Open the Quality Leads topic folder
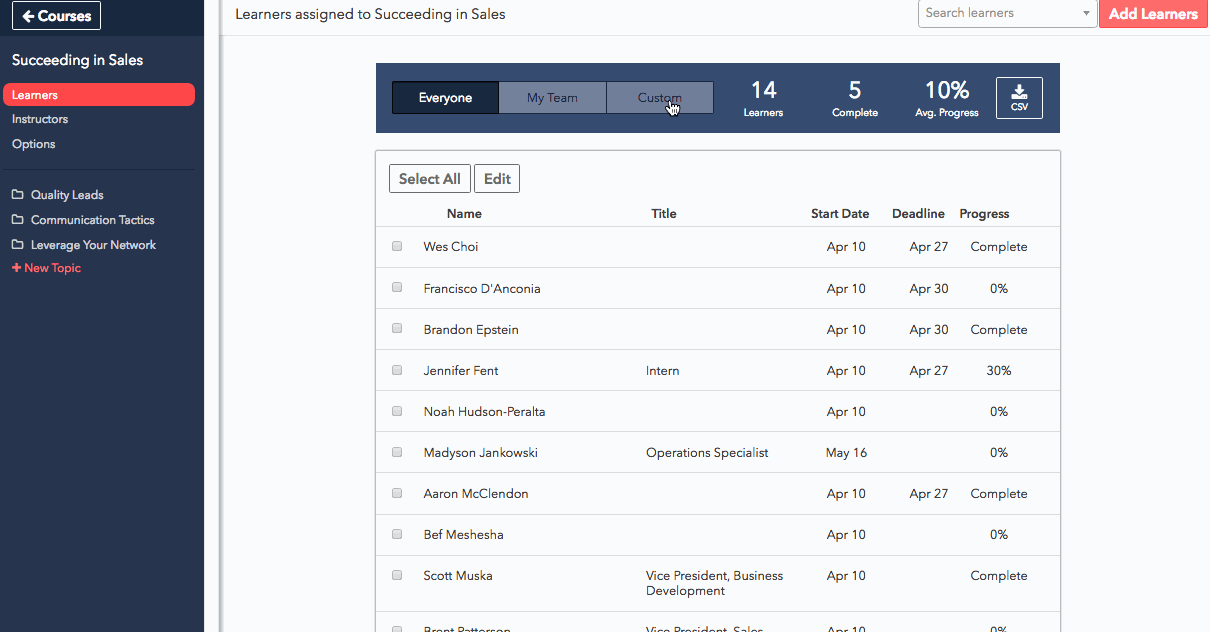 68,194
